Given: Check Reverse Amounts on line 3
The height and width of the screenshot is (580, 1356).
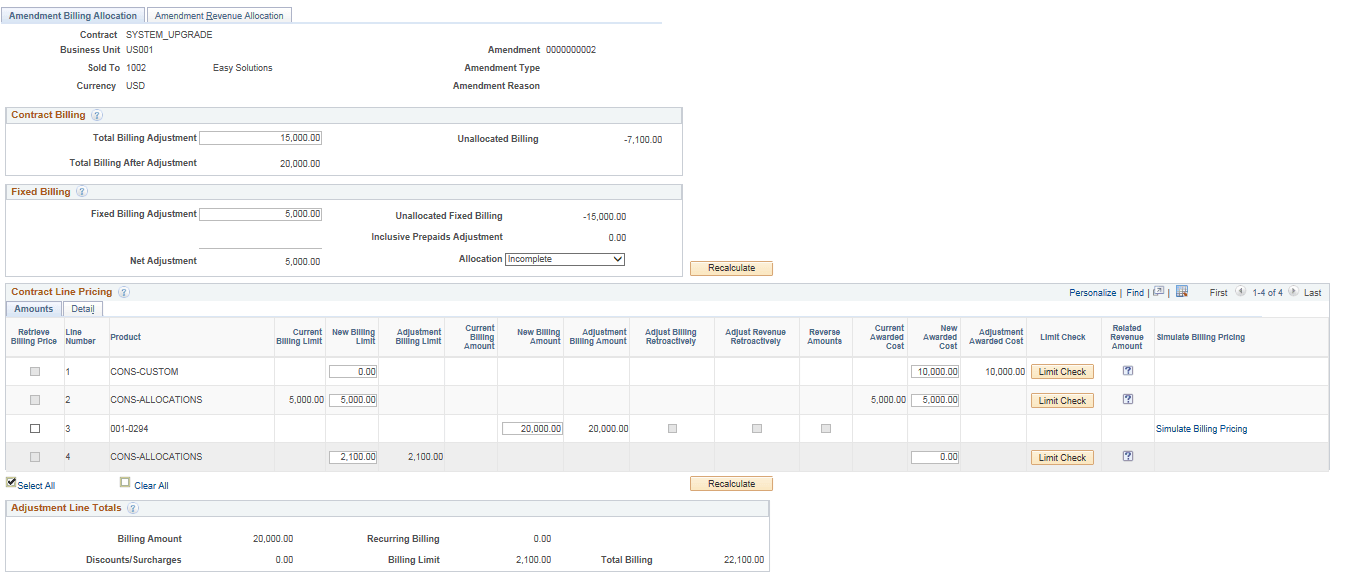Looking at the screenshot, I should pyautogui.click(x=825, y=427).
